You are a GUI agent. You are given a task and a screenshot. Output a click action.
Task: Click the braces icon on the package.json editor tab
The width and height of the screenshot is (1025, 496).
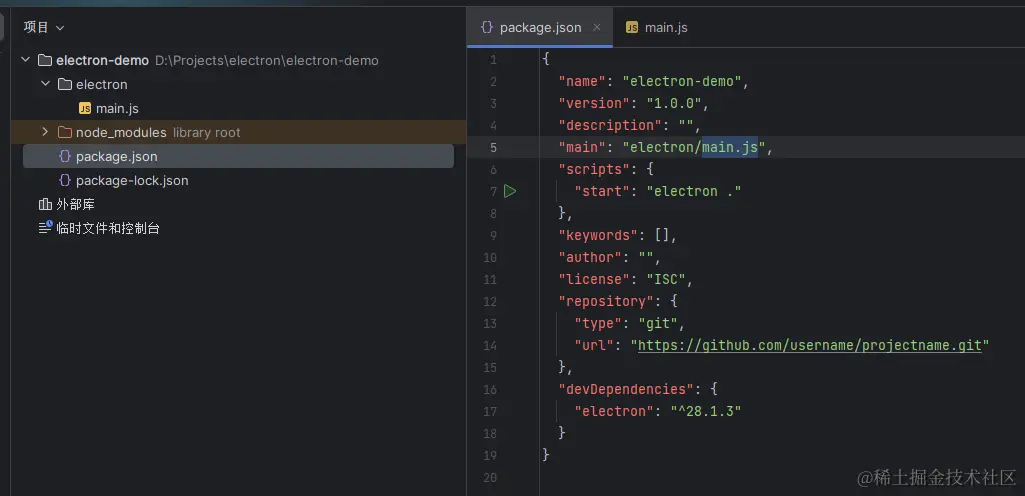[487, 27]
